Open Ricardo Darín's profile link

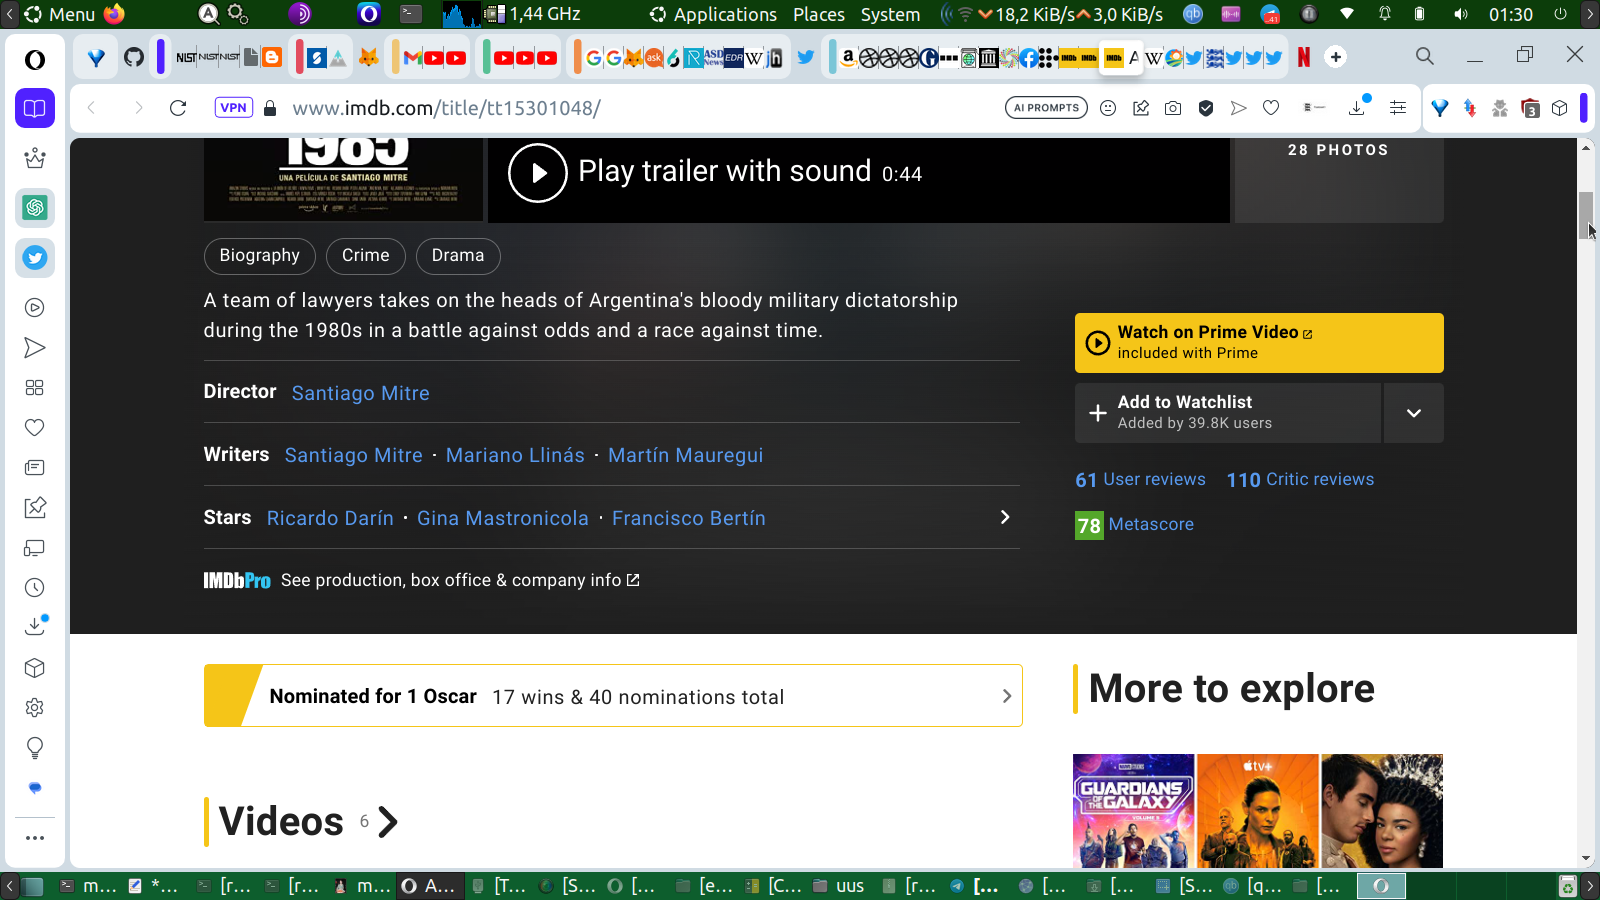coord(330,518)
